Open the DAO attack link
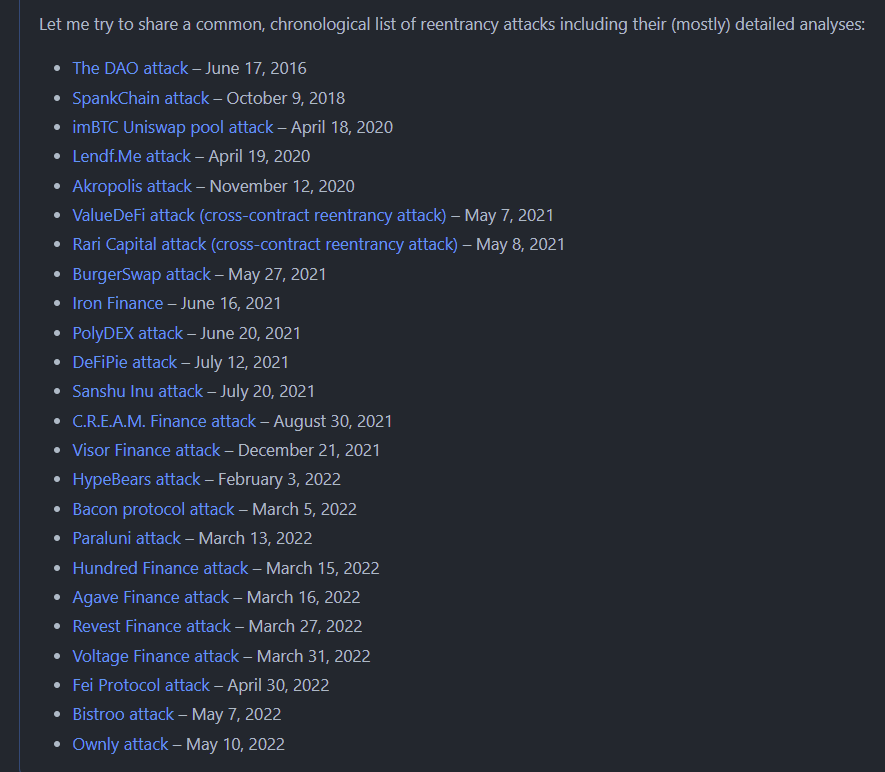The image size is (885, 772). [130, 69]
